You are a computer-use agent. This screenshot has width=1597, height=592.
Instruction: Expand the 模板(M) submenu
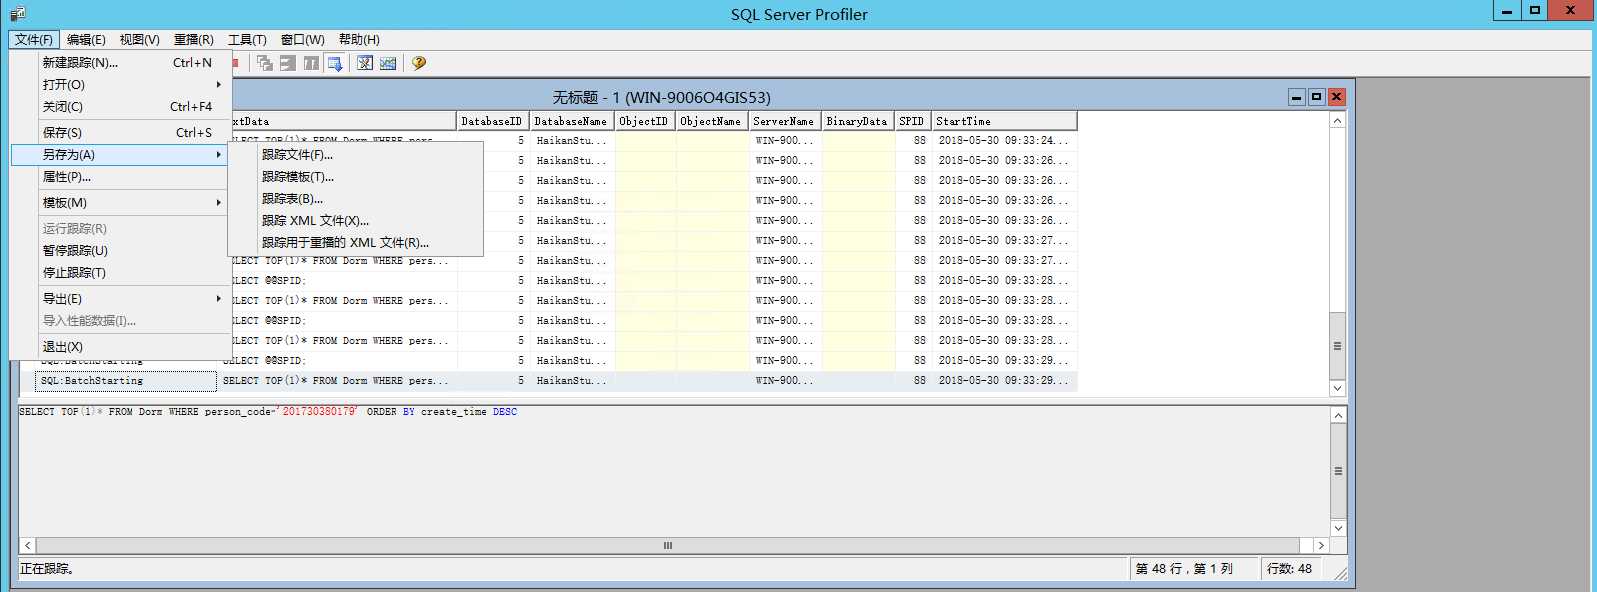click(x=121, y=202)
